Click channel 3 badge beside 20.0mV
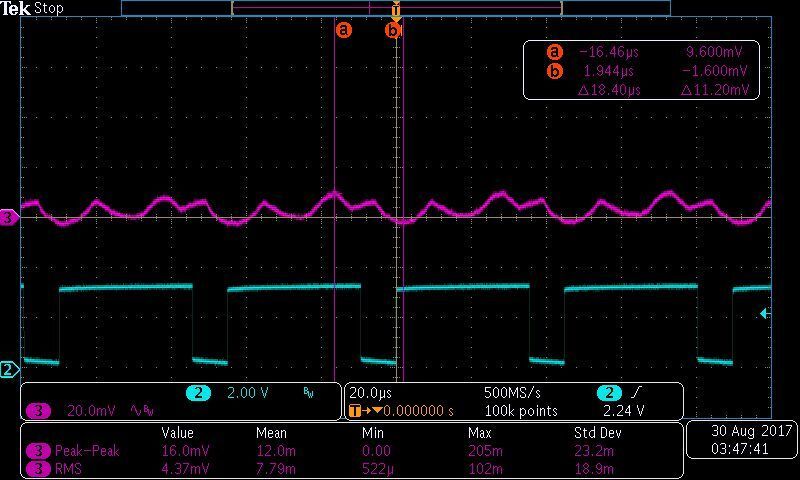 pos(38,411)
